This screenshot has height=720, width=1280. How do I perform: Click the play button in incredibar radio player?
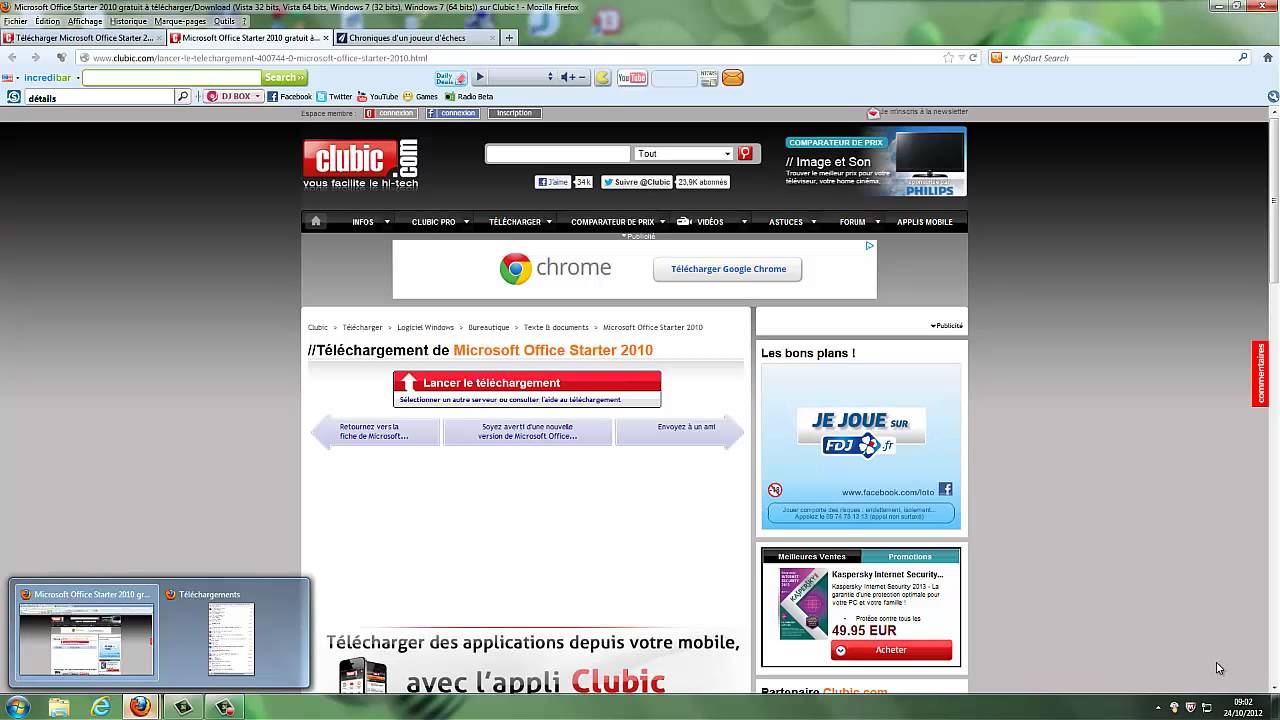(x=480, y=77)
